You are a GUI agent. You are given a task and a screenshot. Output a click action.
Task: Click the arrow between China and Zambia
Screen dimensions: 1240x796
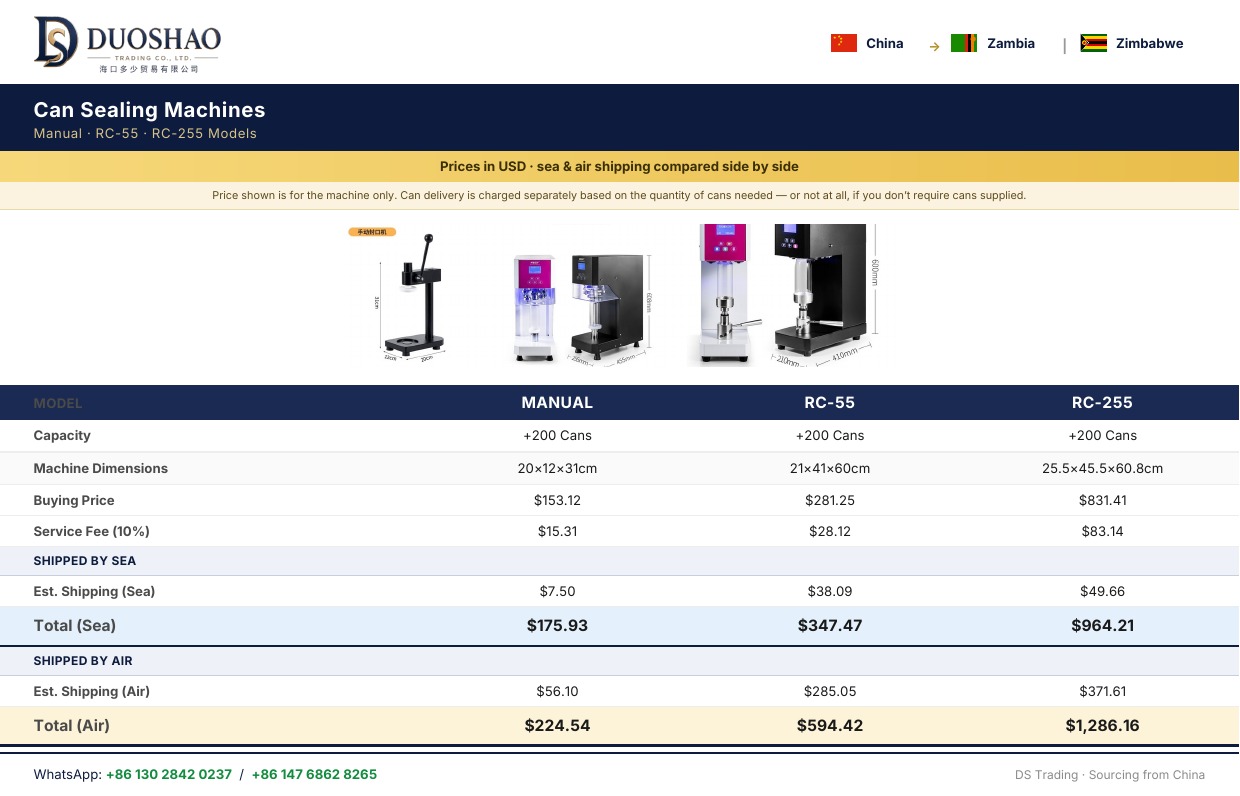[x=934, y=46]
